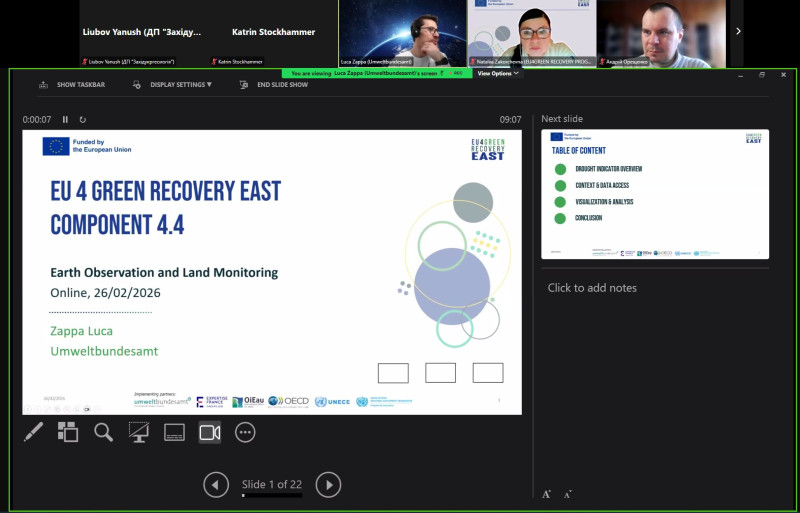The height and width of the screenshot is (513, 800).
Task: Click the Table of Content next slide thumbnail
Action: point(655,194)
